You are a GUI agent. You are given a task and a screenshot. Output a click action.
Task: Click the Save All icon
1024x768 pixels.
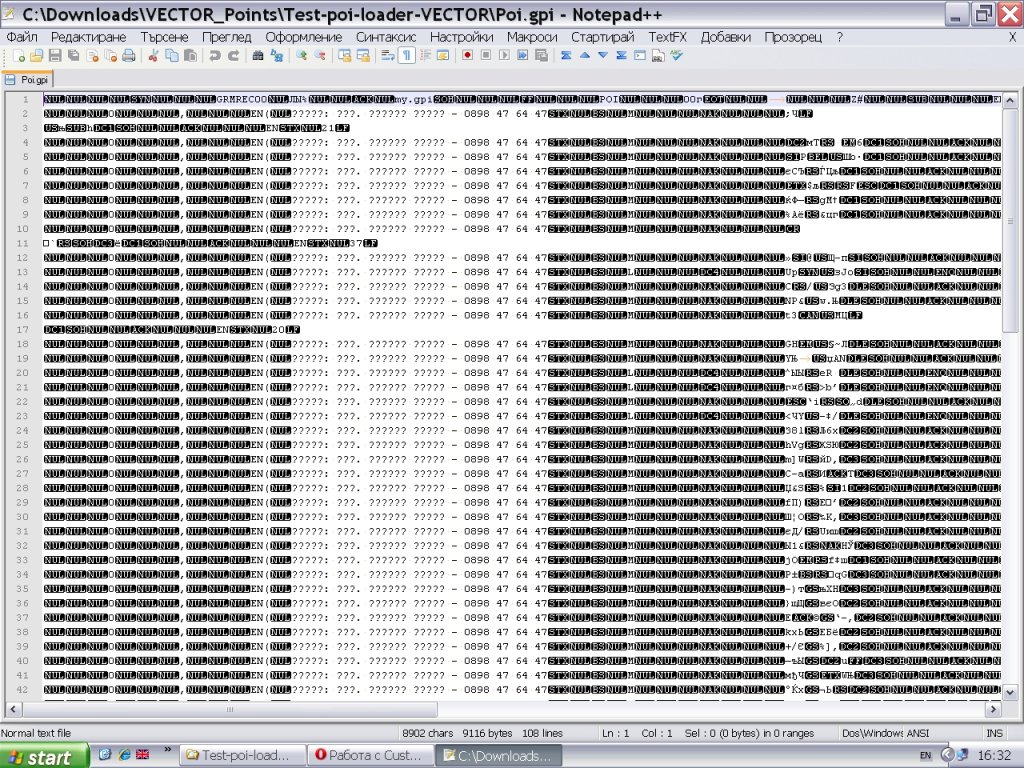tap(74, 56)
